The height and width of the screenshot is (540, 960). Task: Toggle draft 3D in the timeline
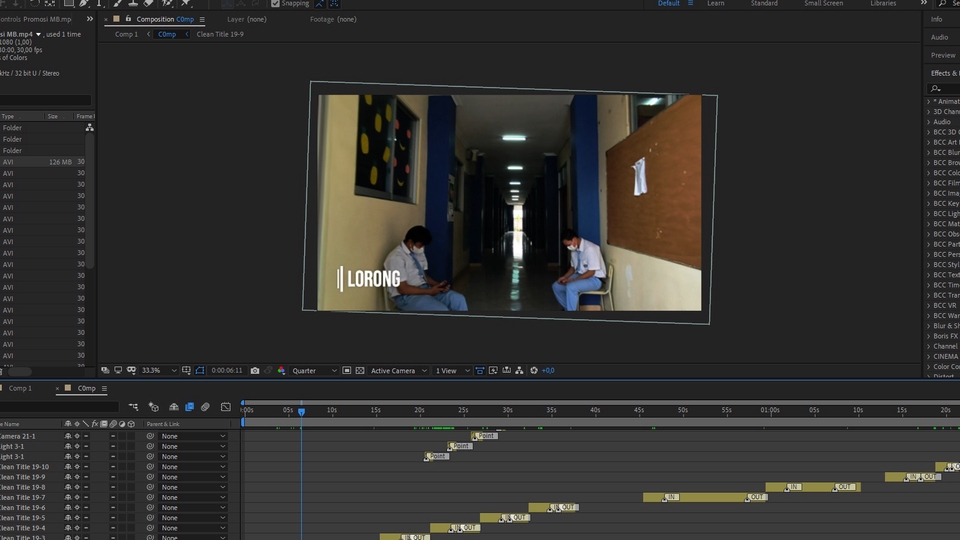(x=154, y=407)
